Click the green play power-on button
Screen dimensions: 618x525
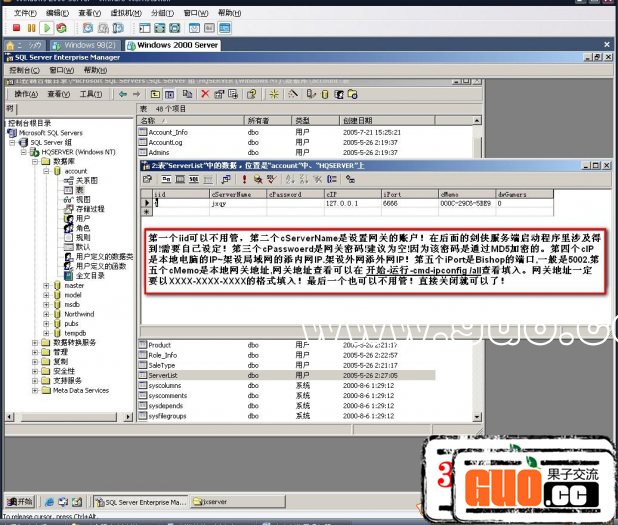click(47, 28)
